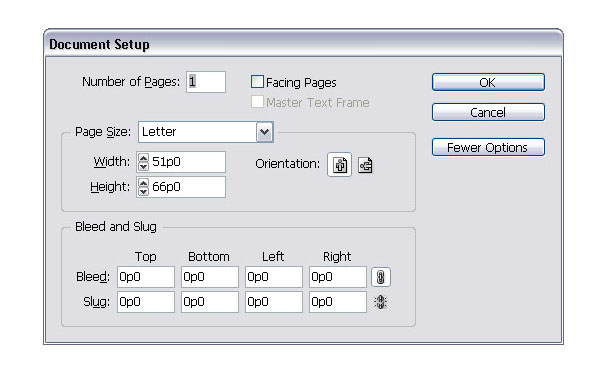Viewport: 600px width, 379px height.
Task: Toggle the bleed chain link icon
Action: click(x=381, y=277)
